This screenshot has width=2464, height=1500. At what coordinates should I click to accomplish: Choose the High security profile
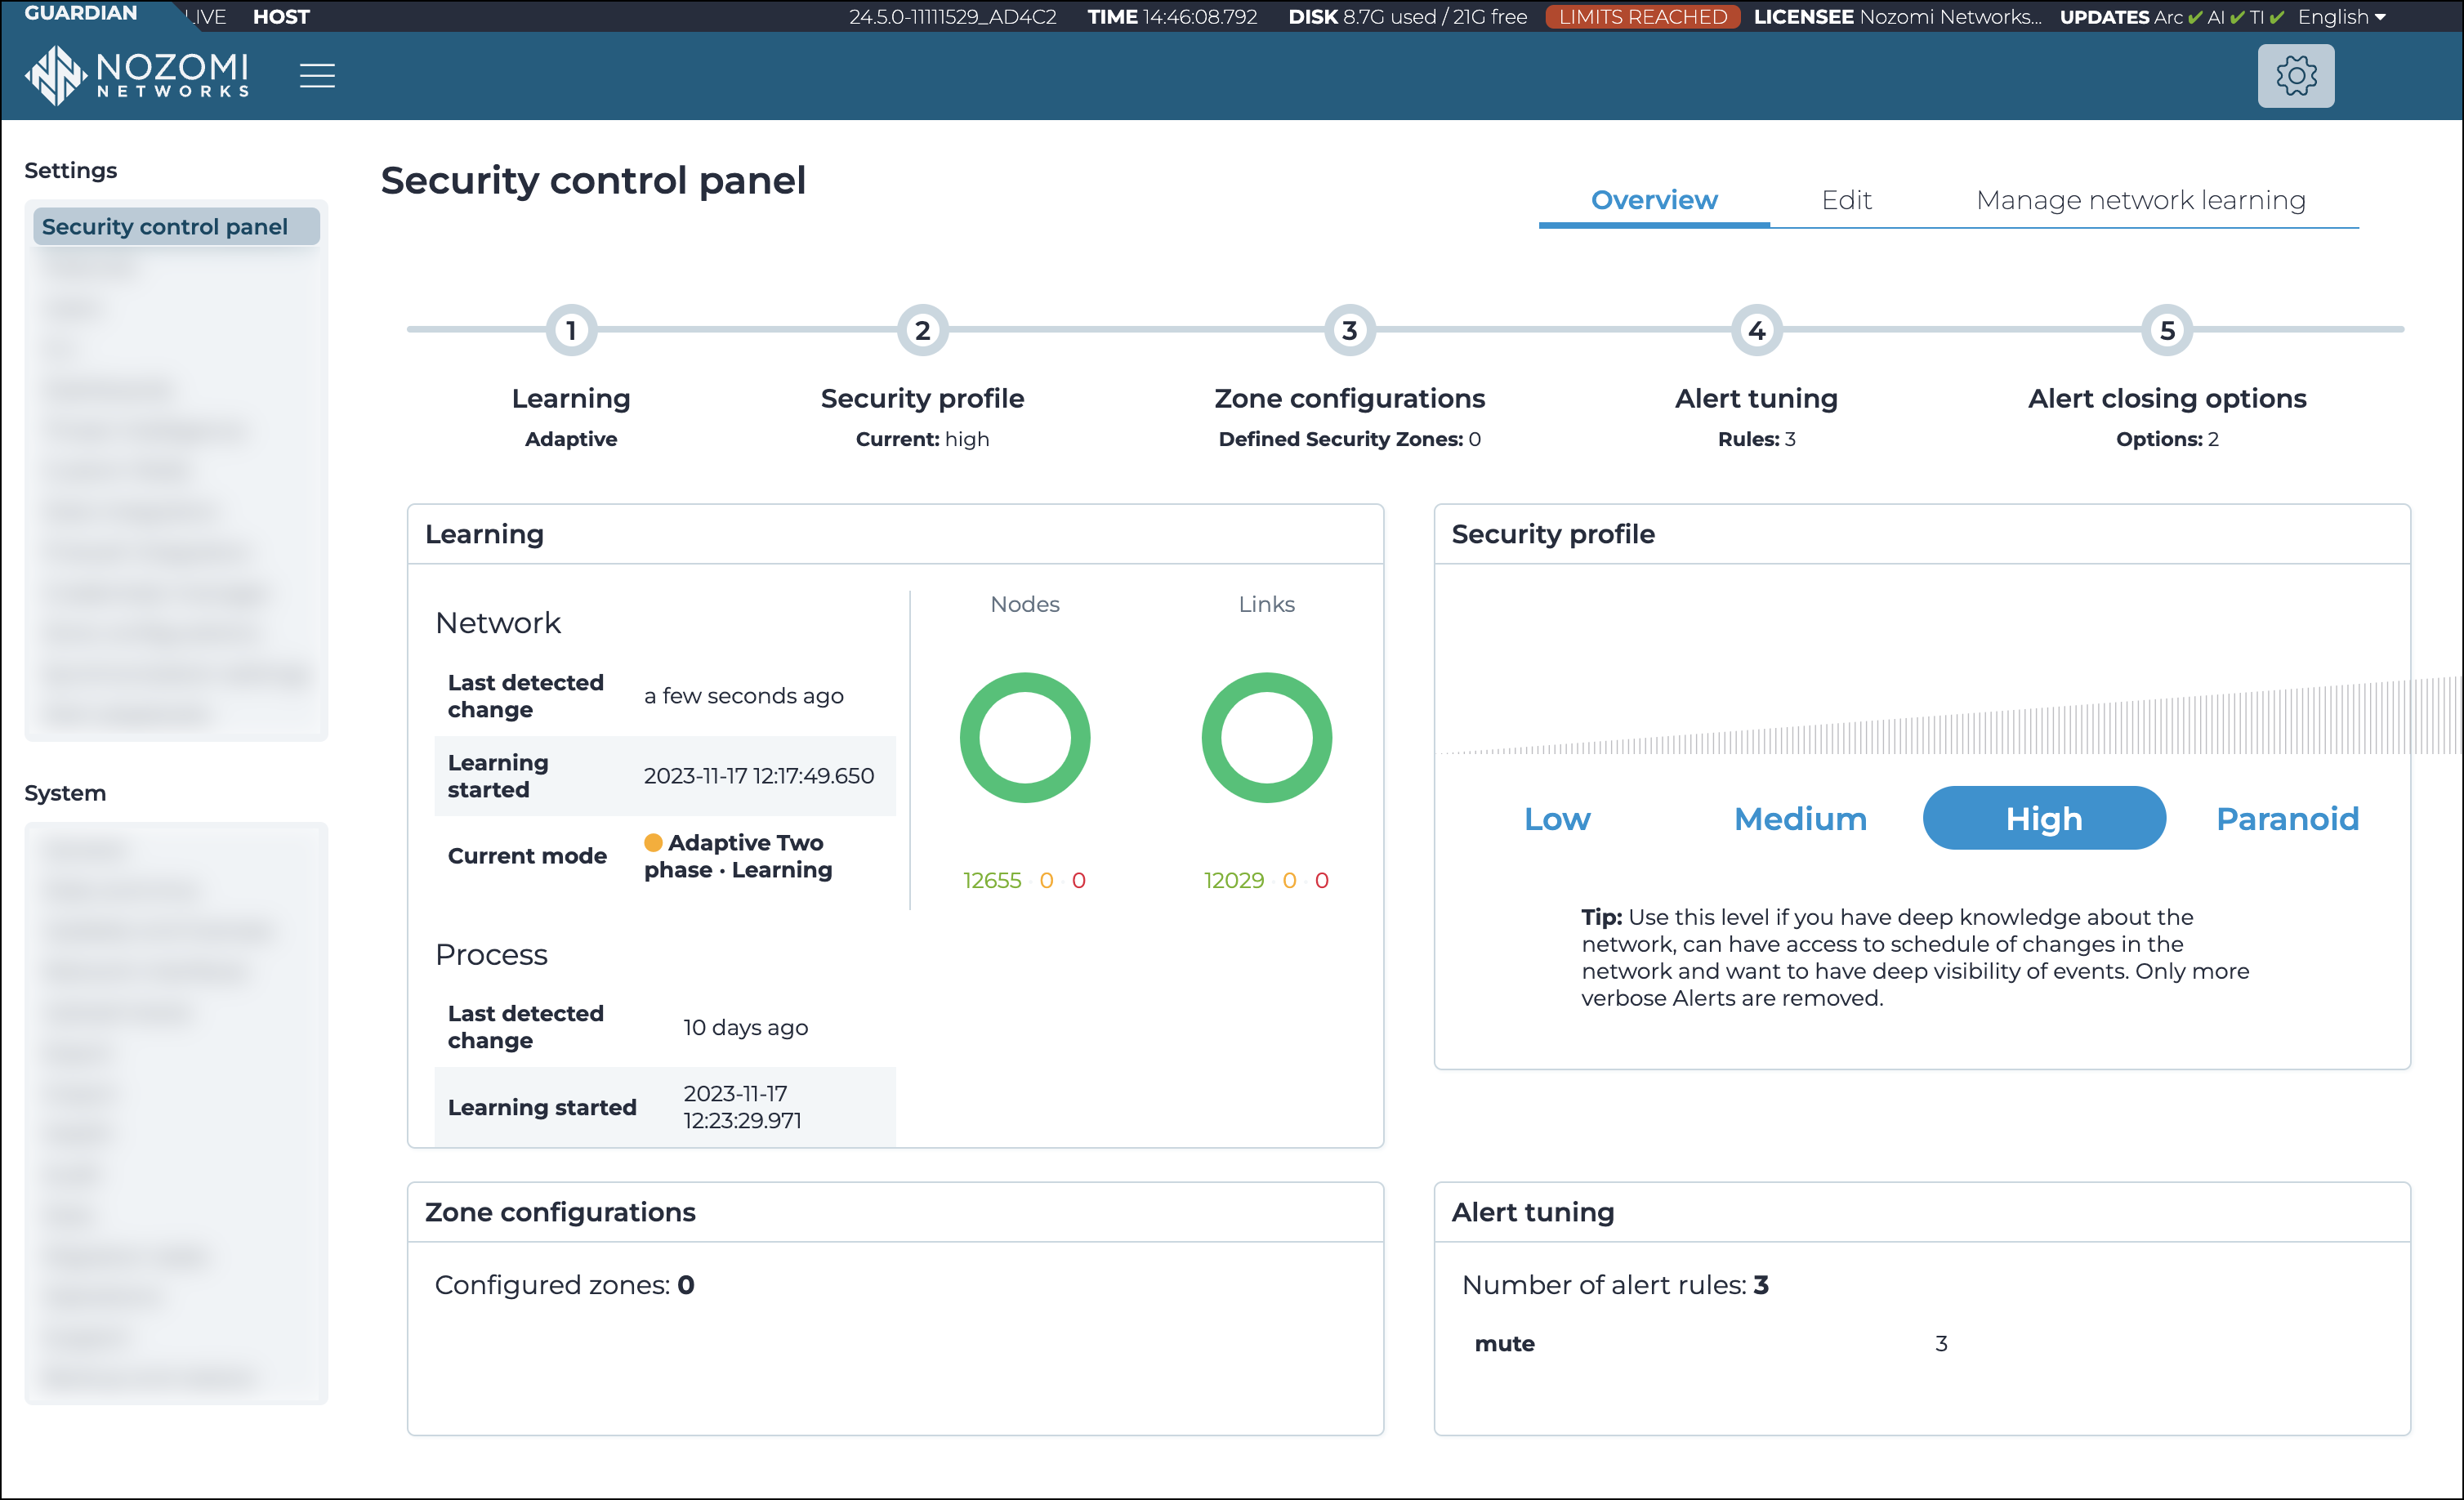pos(2044,818)
